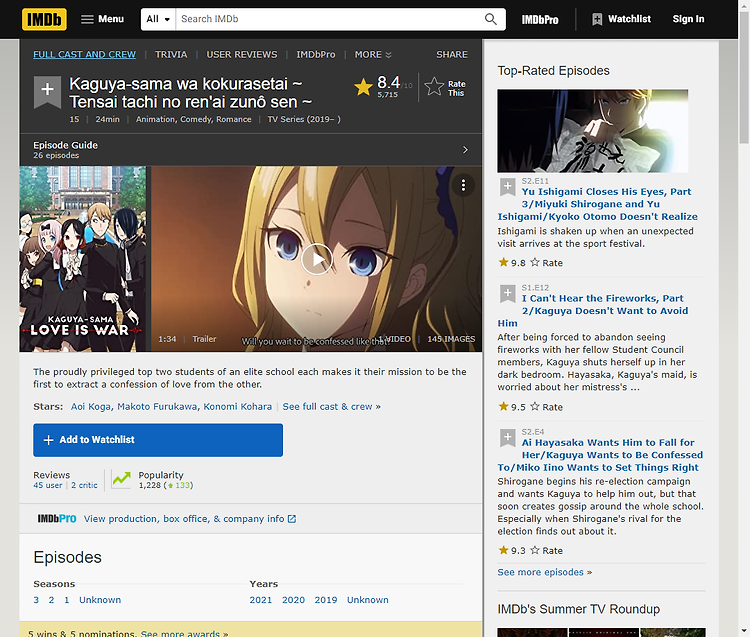Add episode S2.E11 to watchlist

click(507, 187)
